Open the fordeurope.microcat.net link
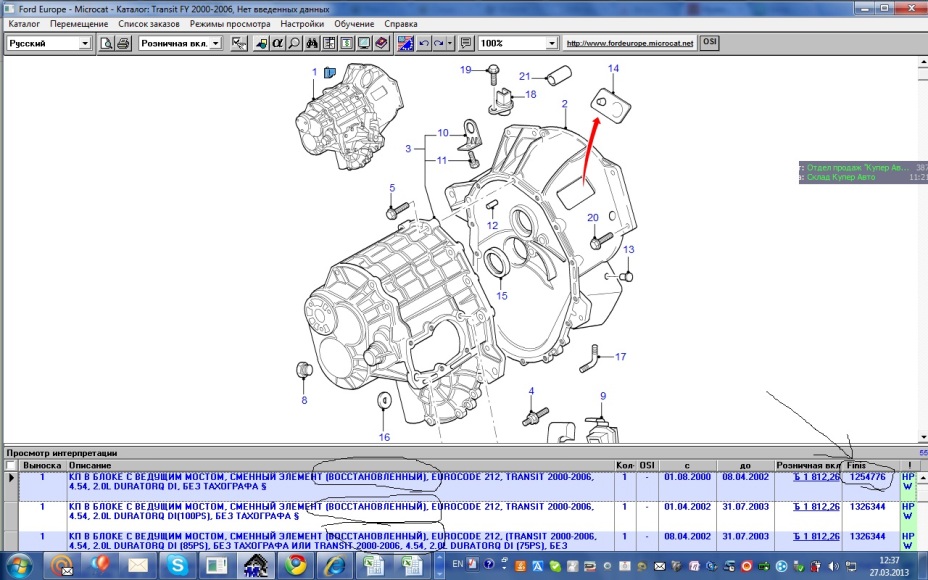 pyautogui.click(x=629, y=44)
